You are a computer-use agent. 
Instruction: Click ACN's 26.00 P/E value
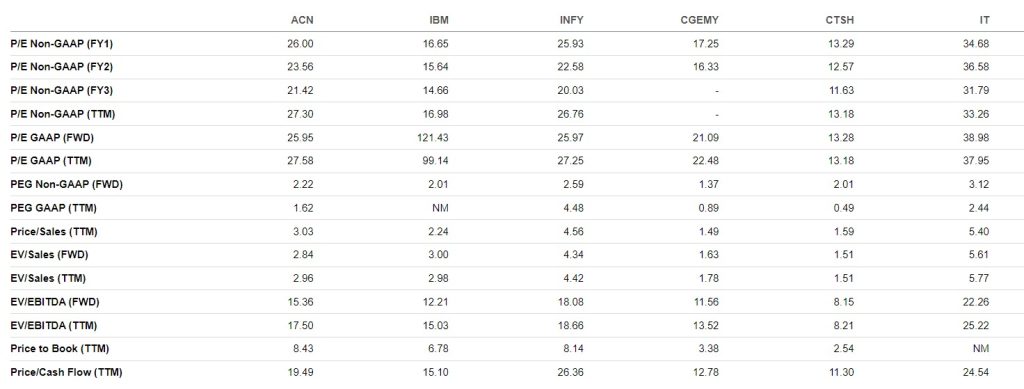(300, 44)
